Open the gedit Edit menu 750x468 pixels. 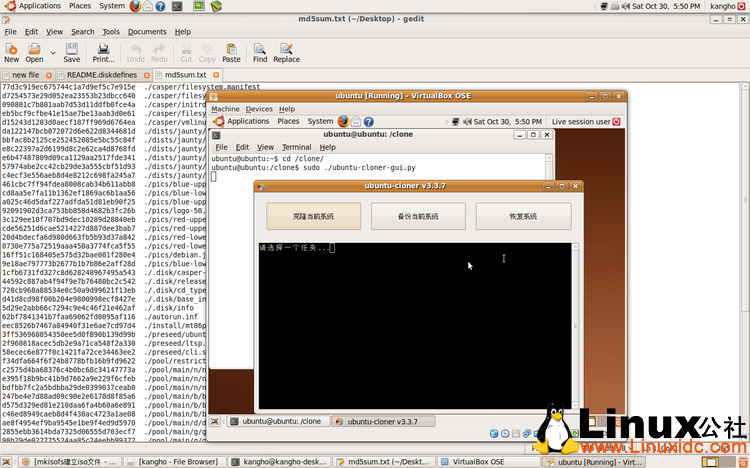pyautogui.click(x=31, y=32)
